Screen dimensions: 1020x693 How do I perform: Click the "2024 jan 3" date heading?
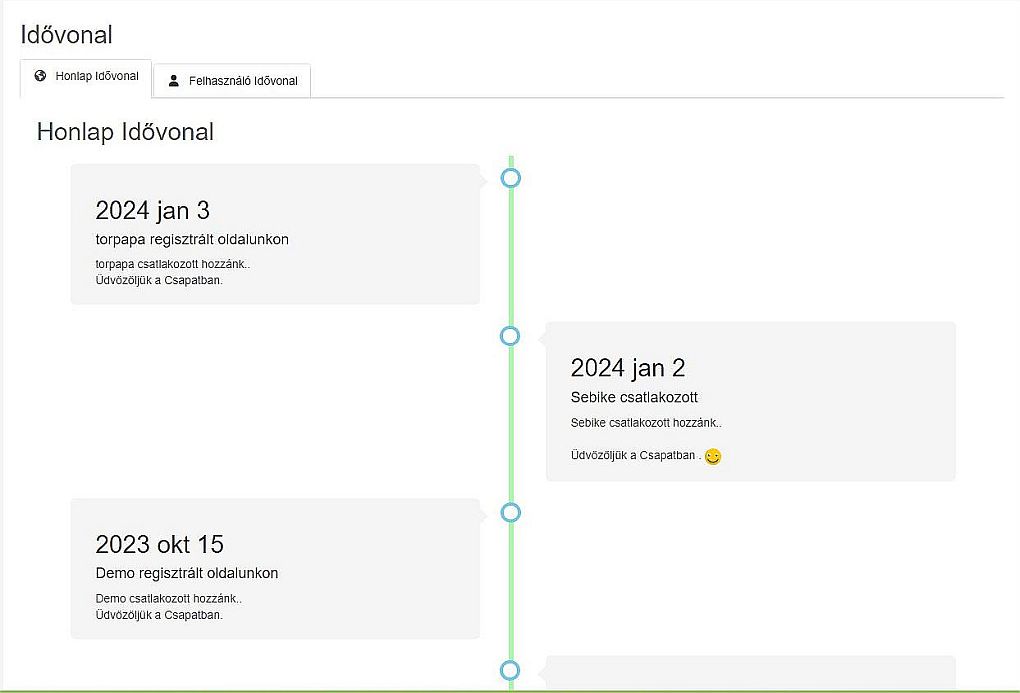pos(152,210)
